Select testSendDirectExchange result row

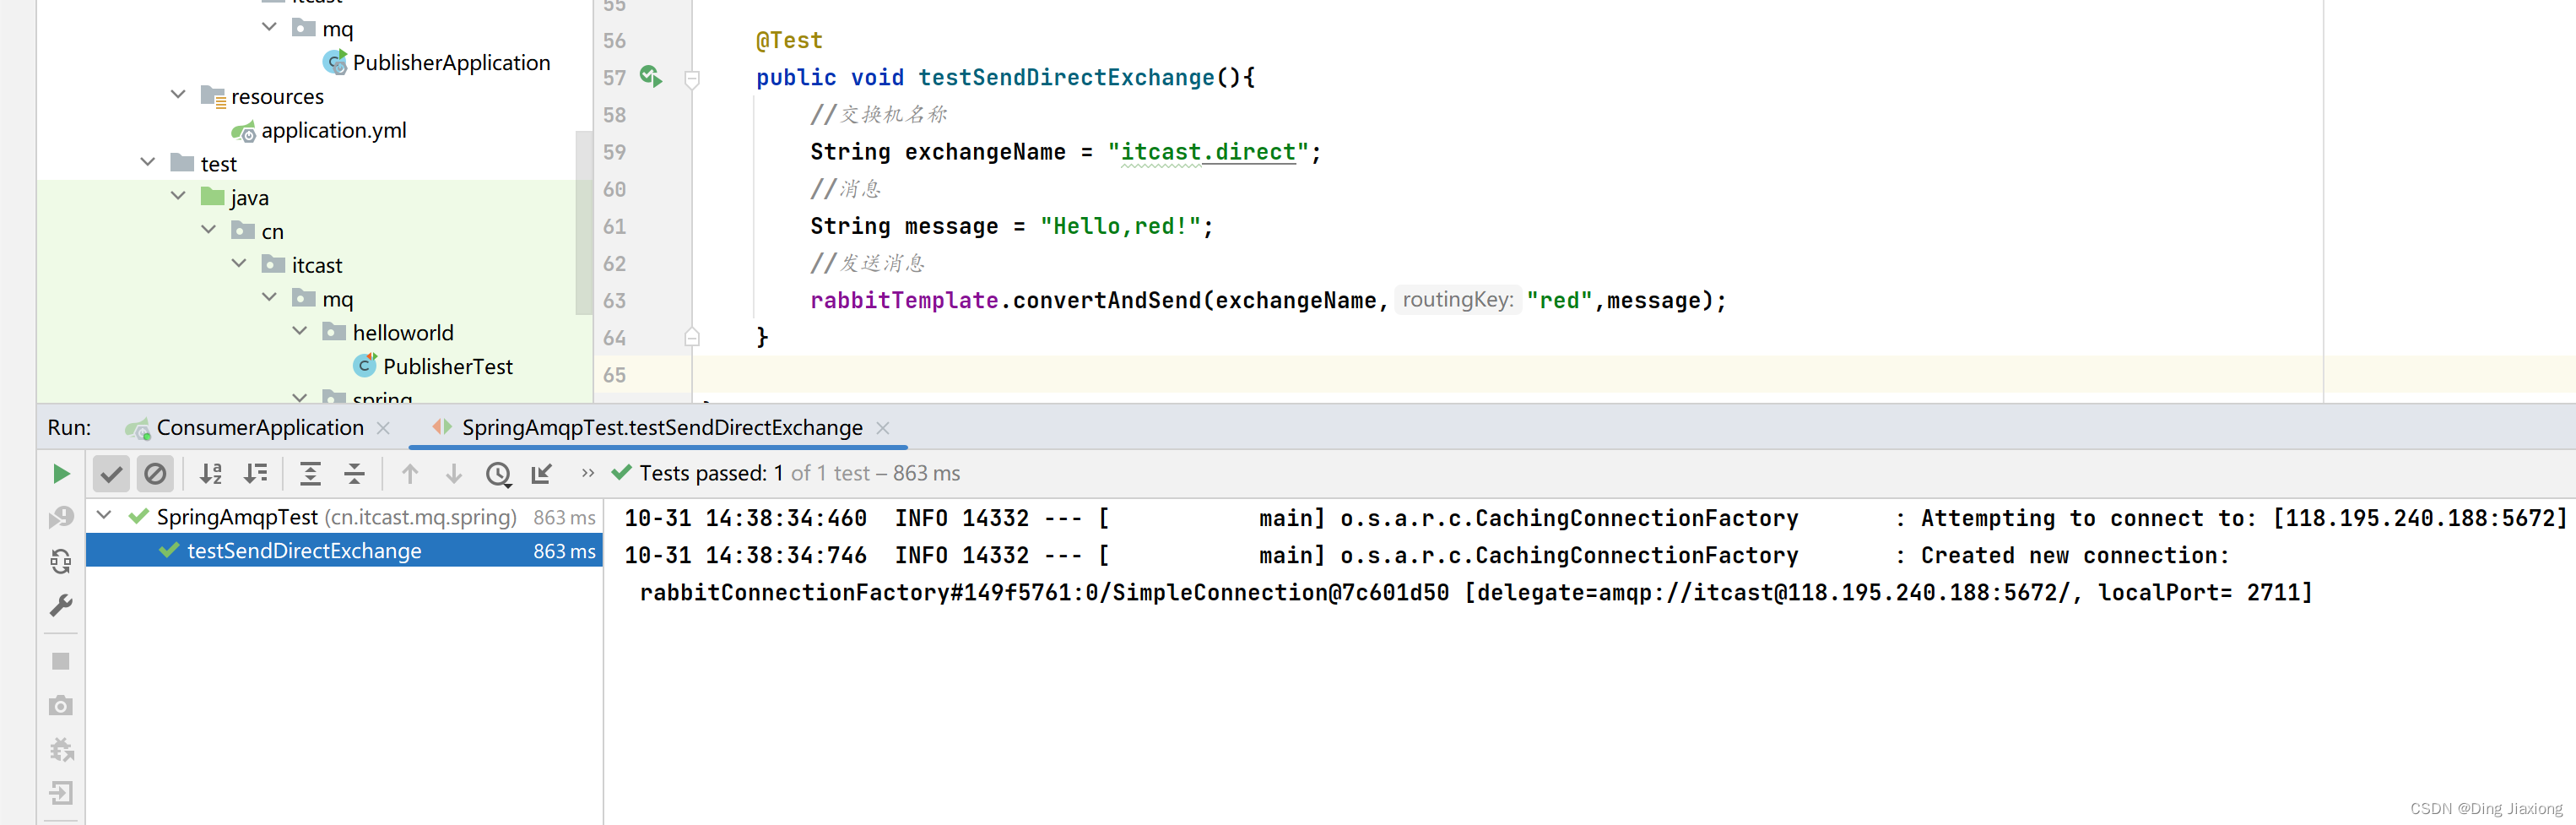(344, 551)
